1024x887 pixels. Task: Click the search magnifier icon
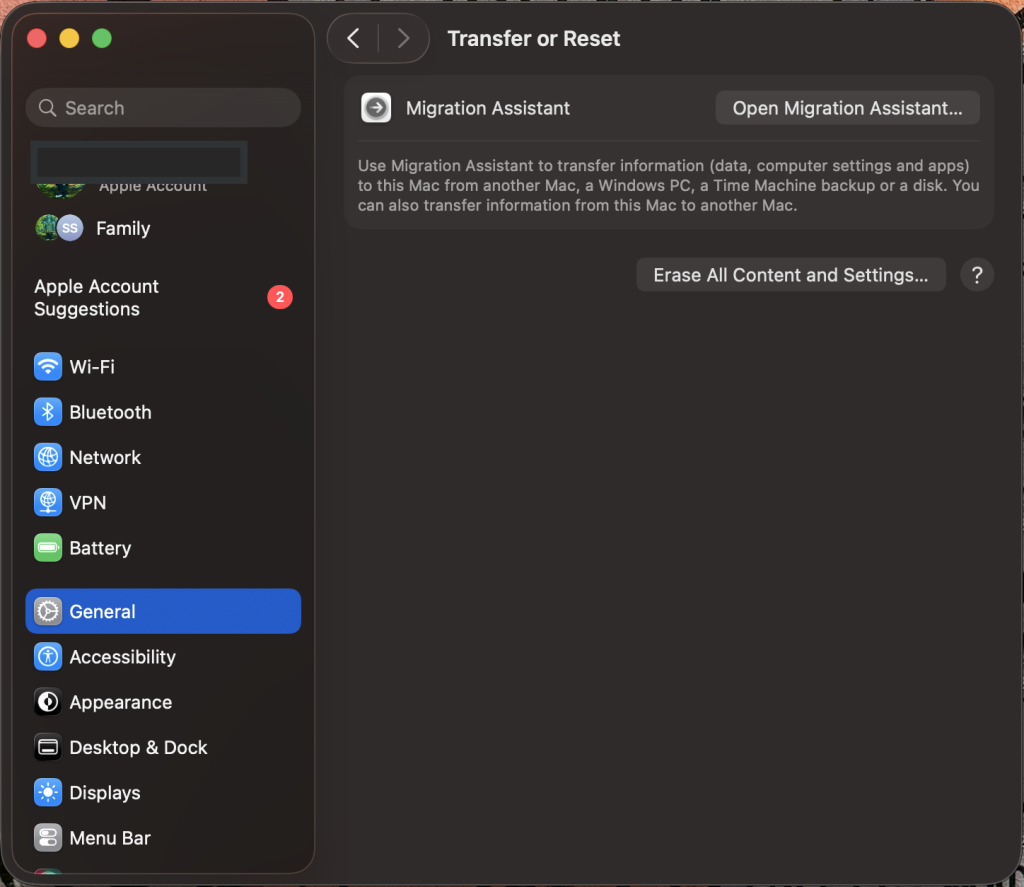pos(47,108)
